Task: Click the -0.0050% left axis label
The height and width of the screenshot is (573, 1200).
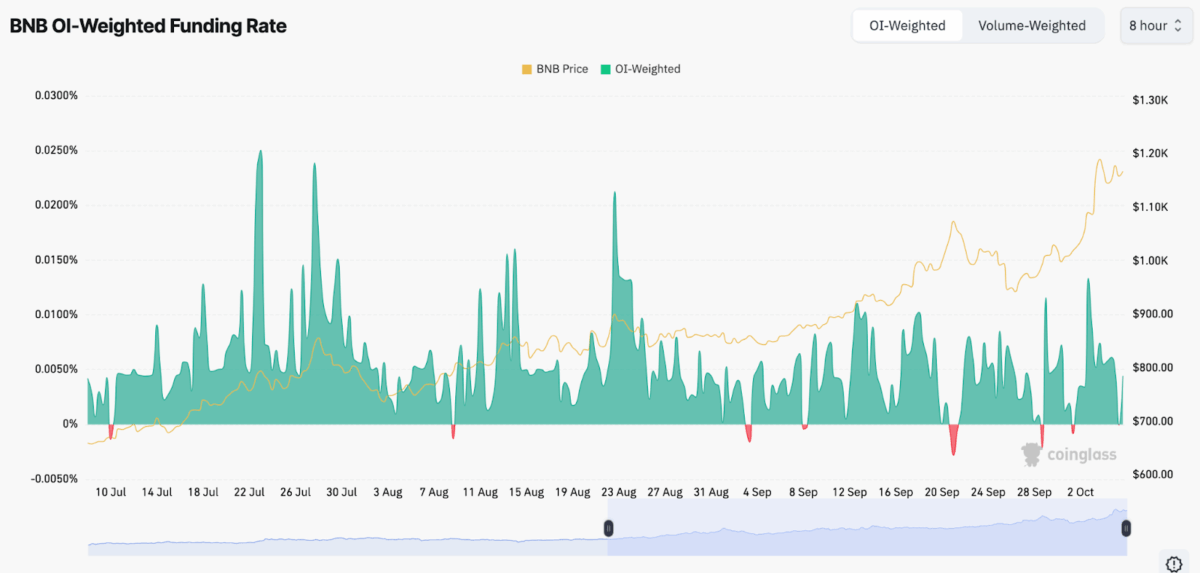Action: 54,478
